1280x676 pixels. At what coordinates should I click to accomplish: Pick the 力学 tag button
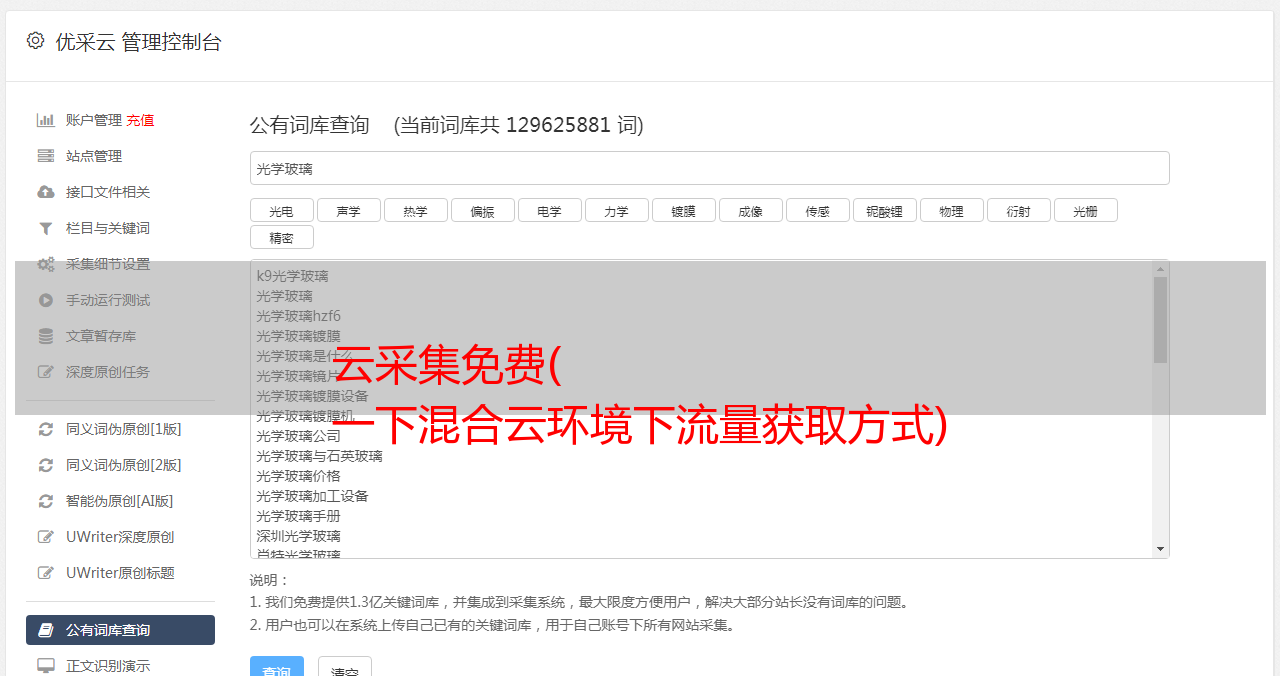[x=616, y=210]
